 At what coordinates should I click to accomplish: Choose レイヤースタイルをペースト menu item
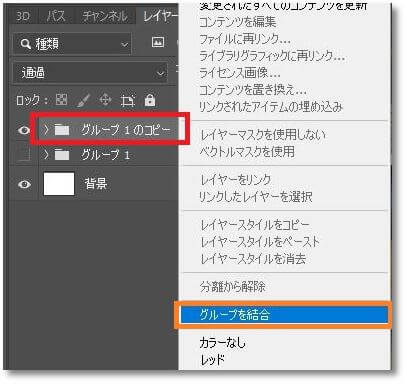tap(260, 242)
